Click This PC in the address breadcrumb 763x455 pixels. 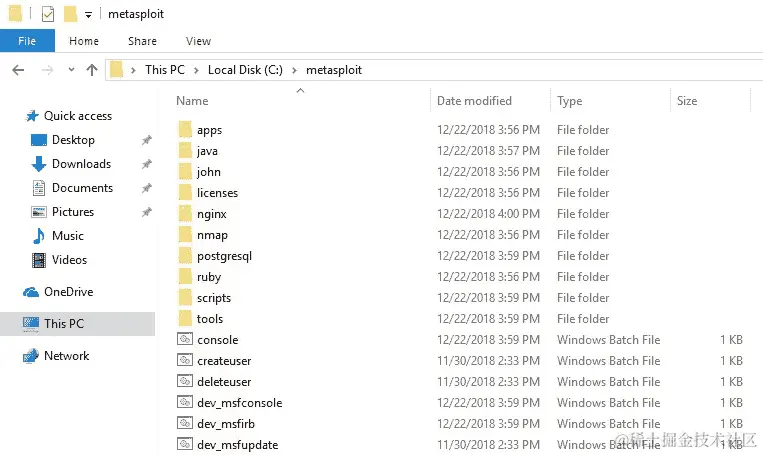point(165,70)
